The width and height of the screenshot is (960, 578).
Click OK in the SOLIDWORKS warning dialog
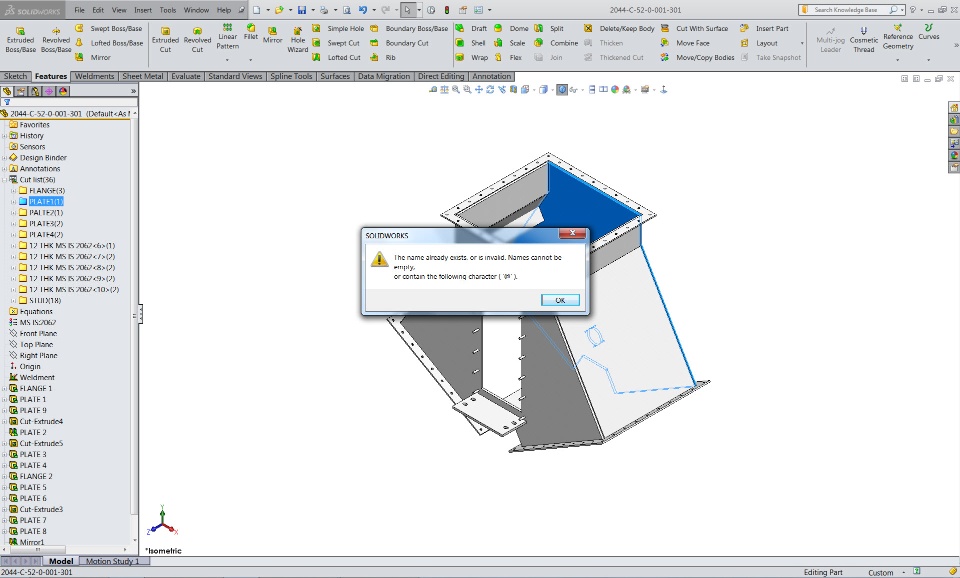coord(560,300)
